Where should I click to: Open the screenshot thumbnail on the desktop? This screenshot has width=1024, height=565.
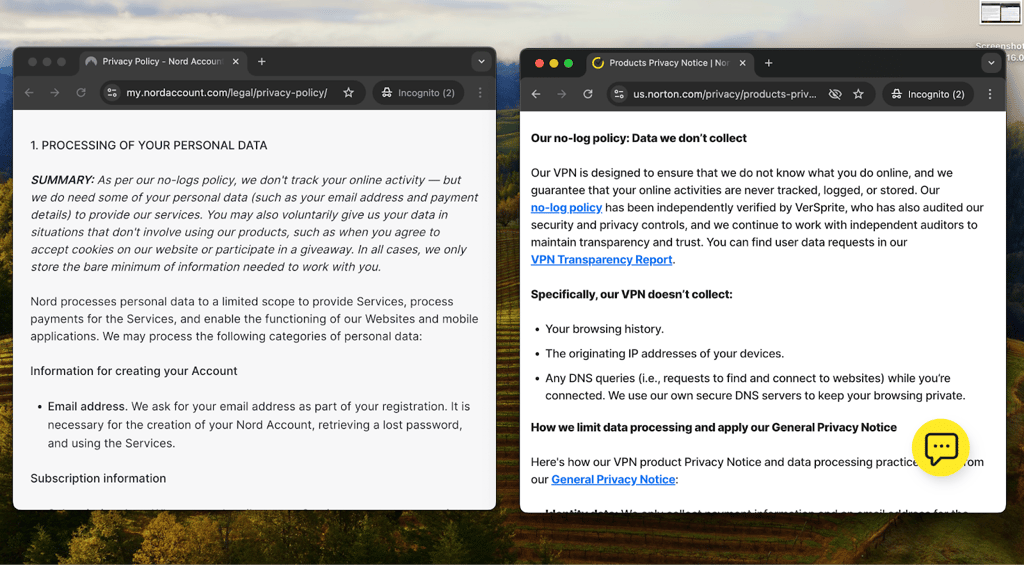pos(1000,13)
